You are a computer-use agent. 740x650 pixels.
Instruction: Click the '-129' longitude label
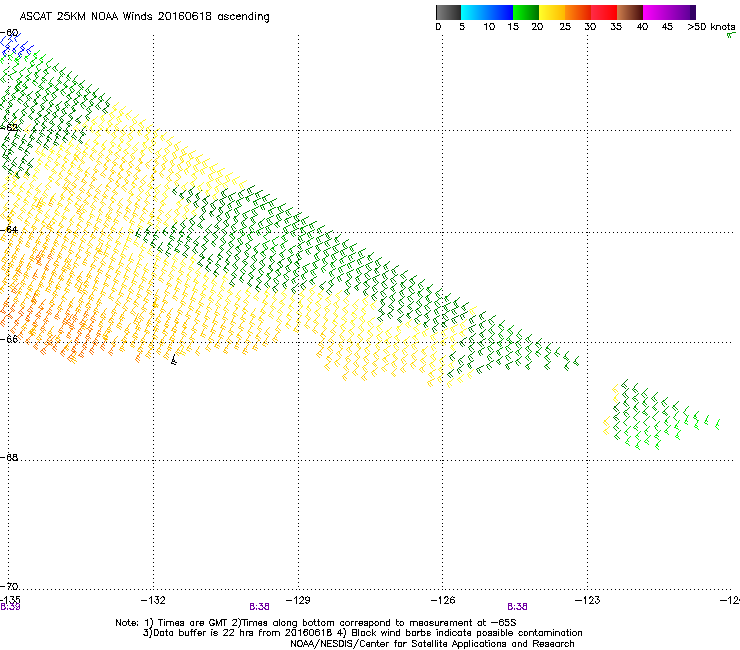coord(298,600)
